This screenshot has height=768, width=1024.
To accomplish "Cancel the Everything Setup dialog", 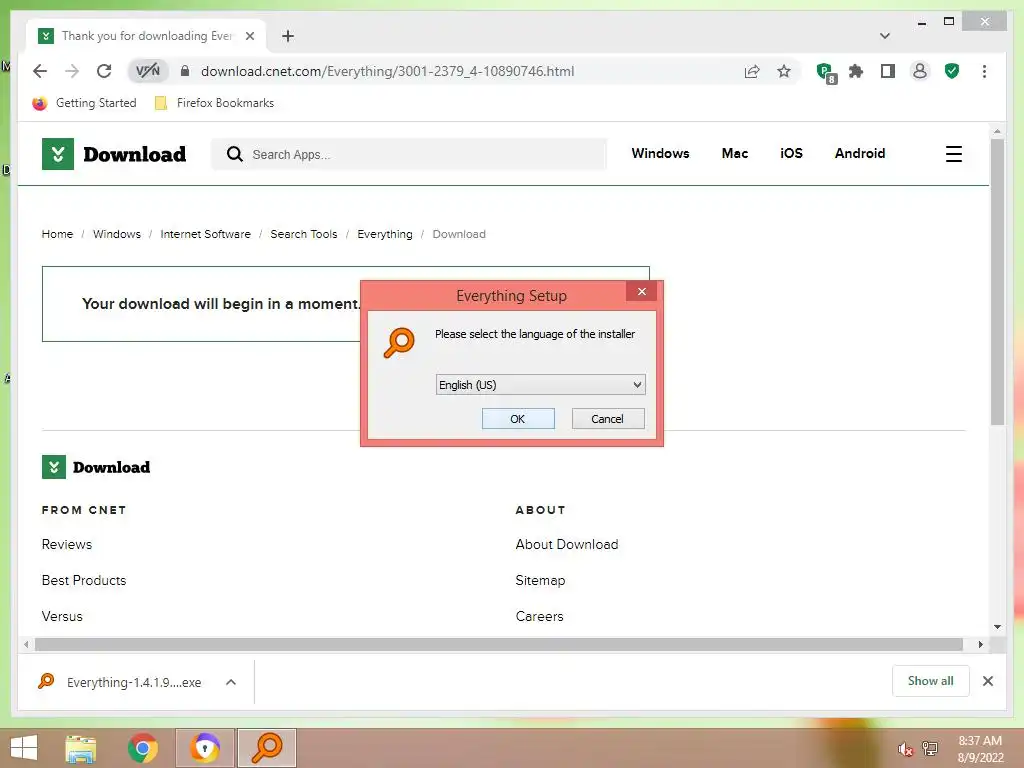I will coord(607,419).
